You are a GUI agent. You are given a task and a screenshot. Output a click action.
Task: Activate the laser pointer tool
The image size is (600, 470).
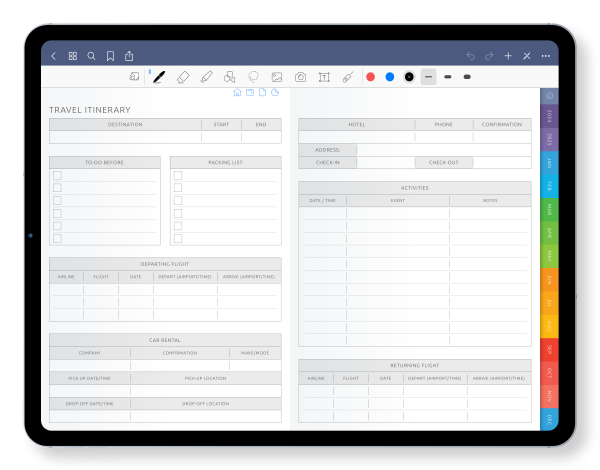(347, 77)
